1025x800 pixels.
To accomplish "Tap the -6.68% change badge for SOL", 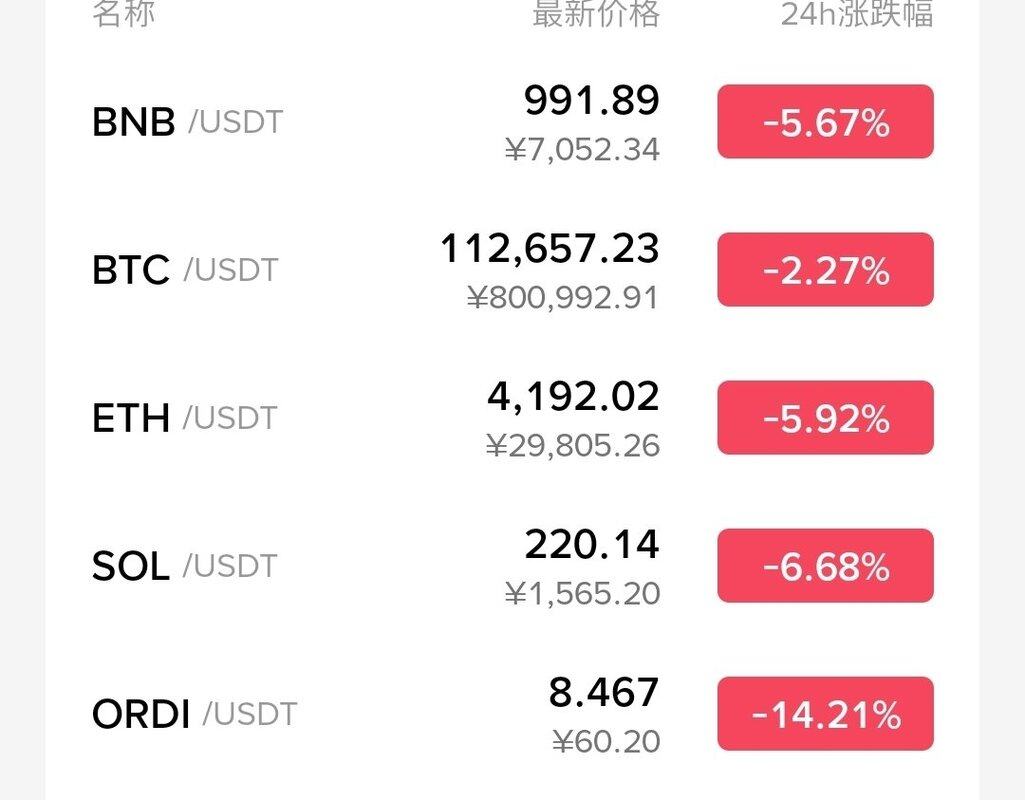I will (x=825, y=565).
